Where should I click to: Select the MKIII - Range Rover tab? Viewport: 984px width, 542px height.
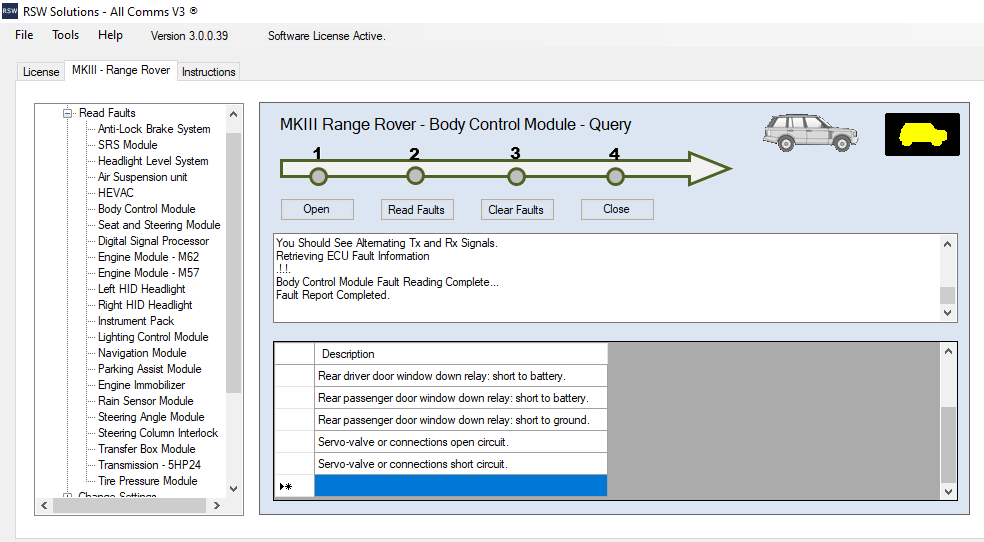120,70
